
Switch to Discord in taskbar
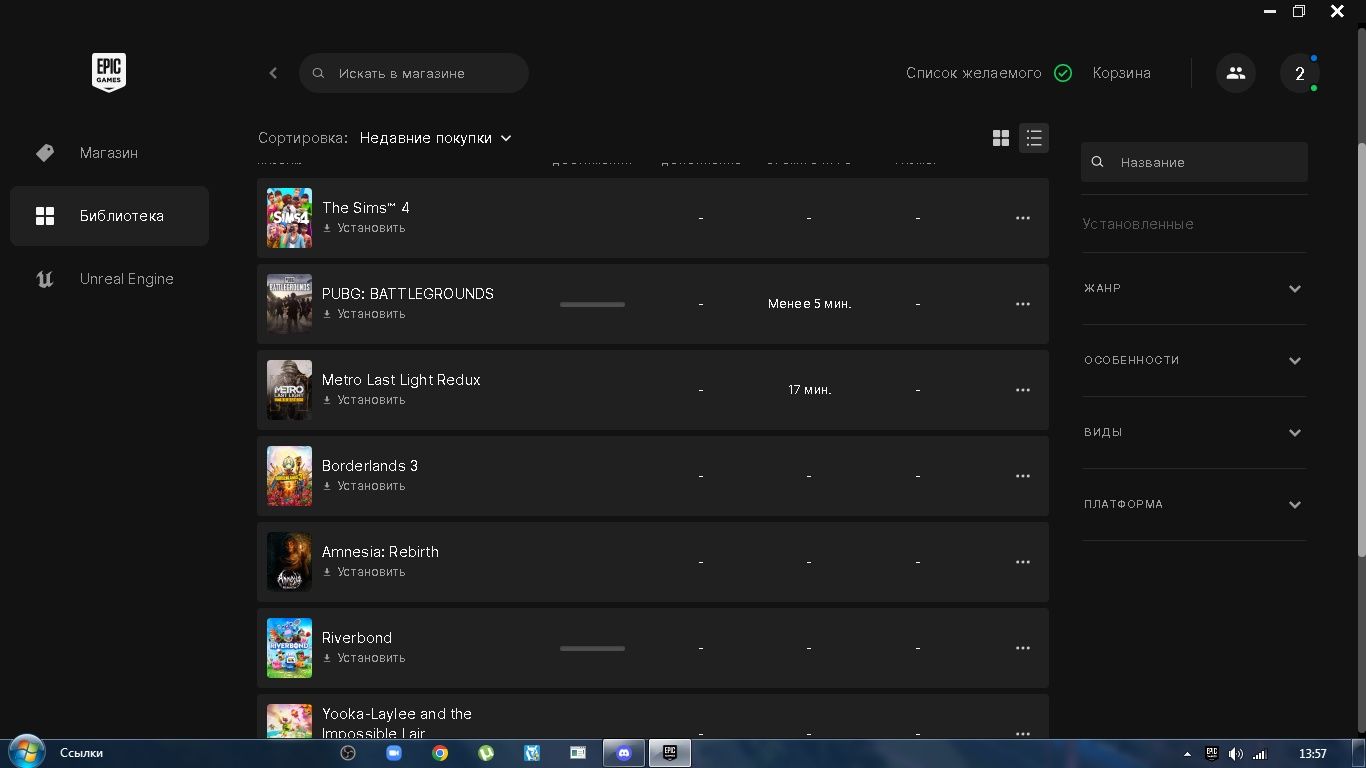pos(624,753)
